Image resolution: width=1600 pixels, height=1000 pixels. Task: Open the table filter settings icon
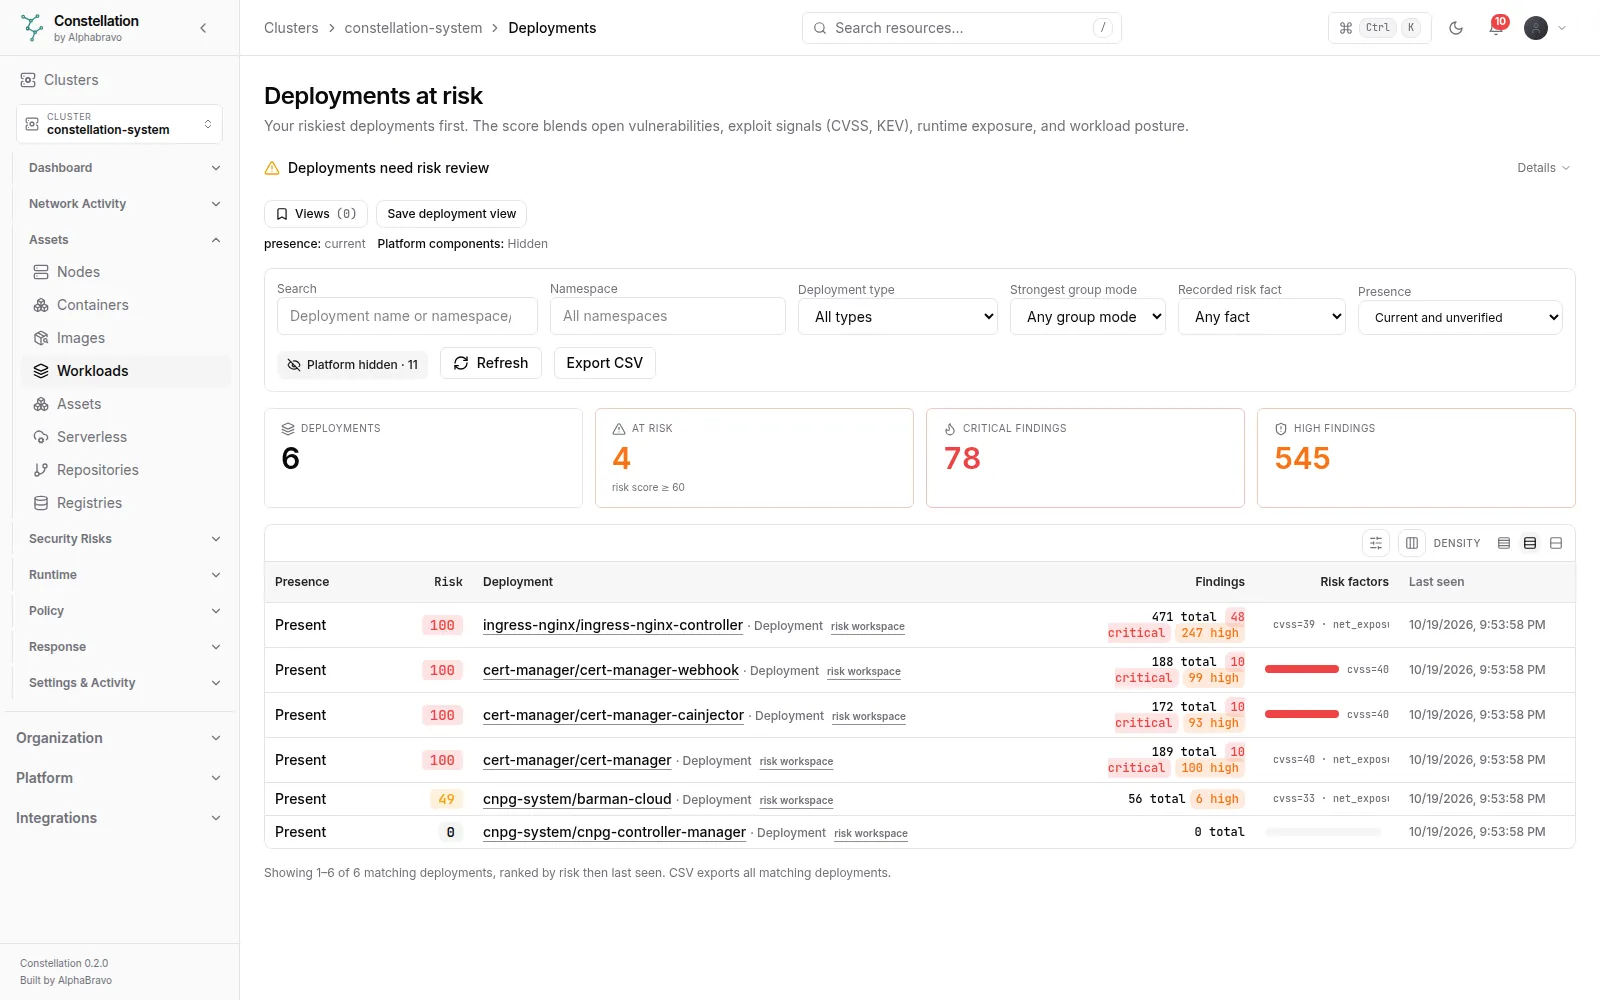point(1376,543)
